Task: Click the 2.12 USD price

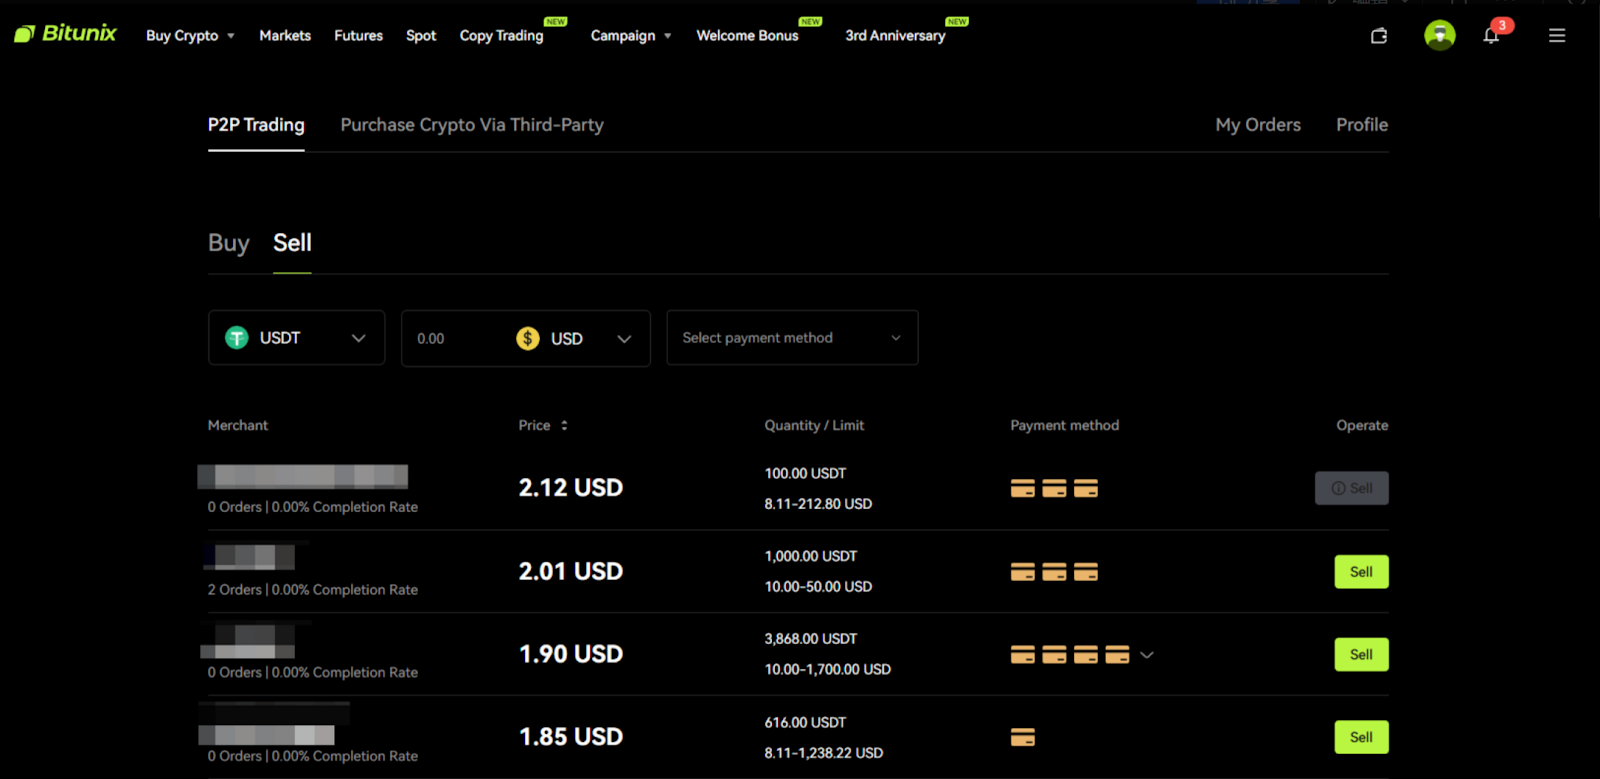Action: pyautogui.click(x=571, y=488)
